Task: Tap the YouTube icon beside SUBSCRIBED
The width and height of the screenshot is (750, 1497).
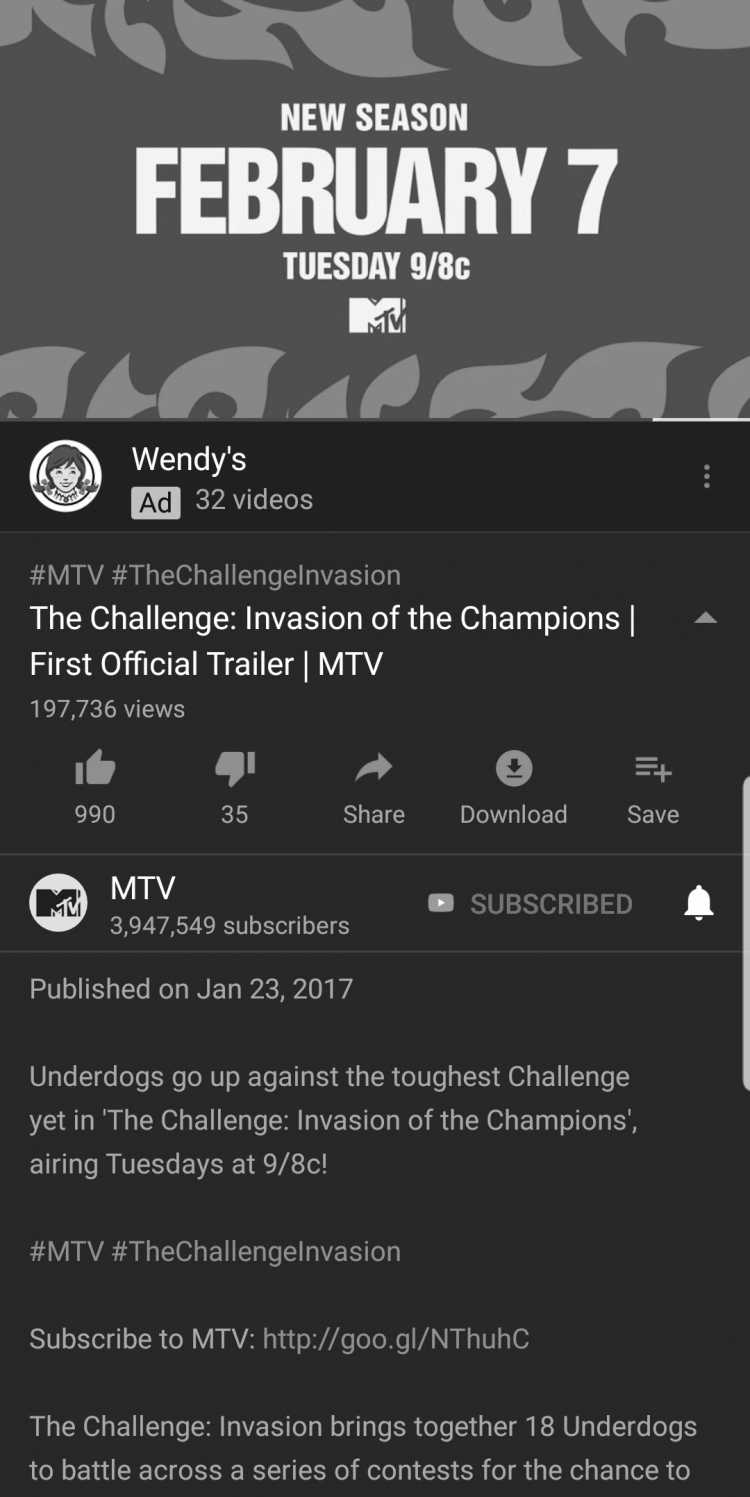Action: click(x=441, y=903)
